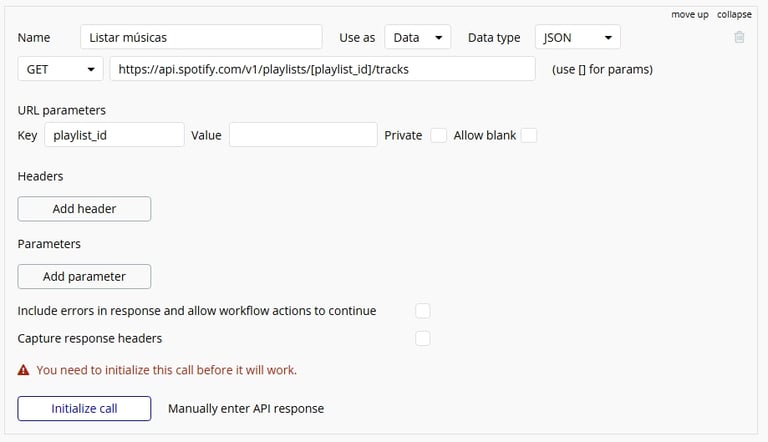The width and height of the screenshot is (768, 442).
Task: Click the Name field Listar músicas
Action: (x=201, y=37)
